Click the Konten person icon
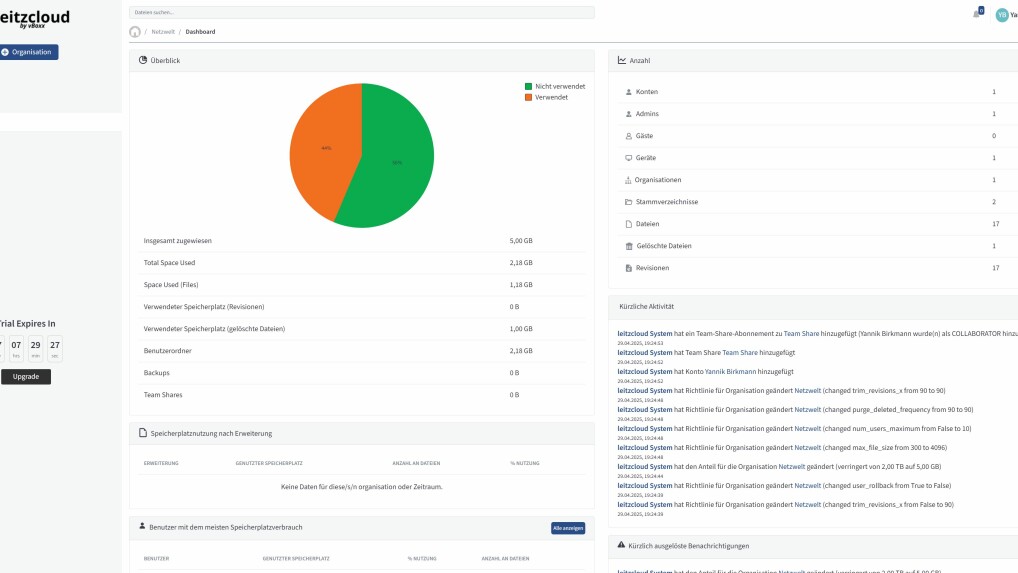This screenshot has width=1018, height=573. click(628, 92)
